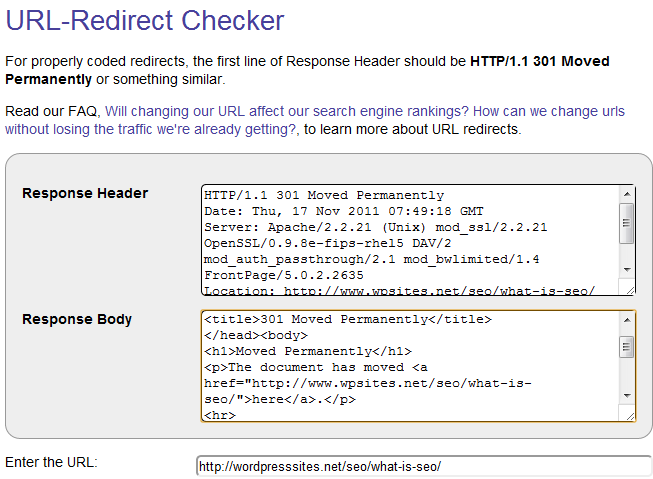Focus the Enter the URL input field
The image size is (653, 479).
424,466
